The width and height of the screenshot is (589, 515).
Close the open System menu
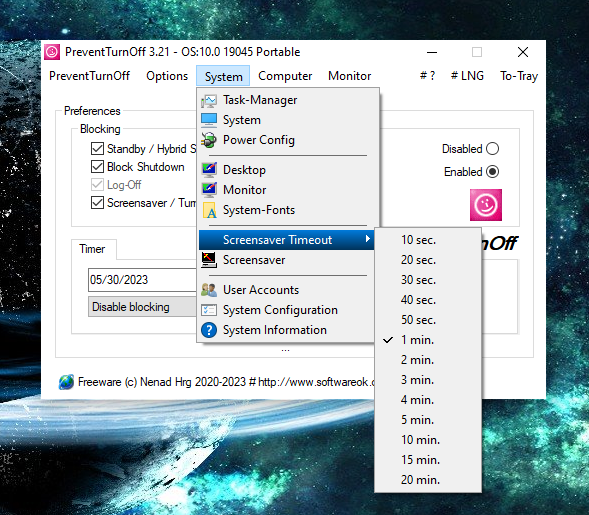tap(223, 76)
